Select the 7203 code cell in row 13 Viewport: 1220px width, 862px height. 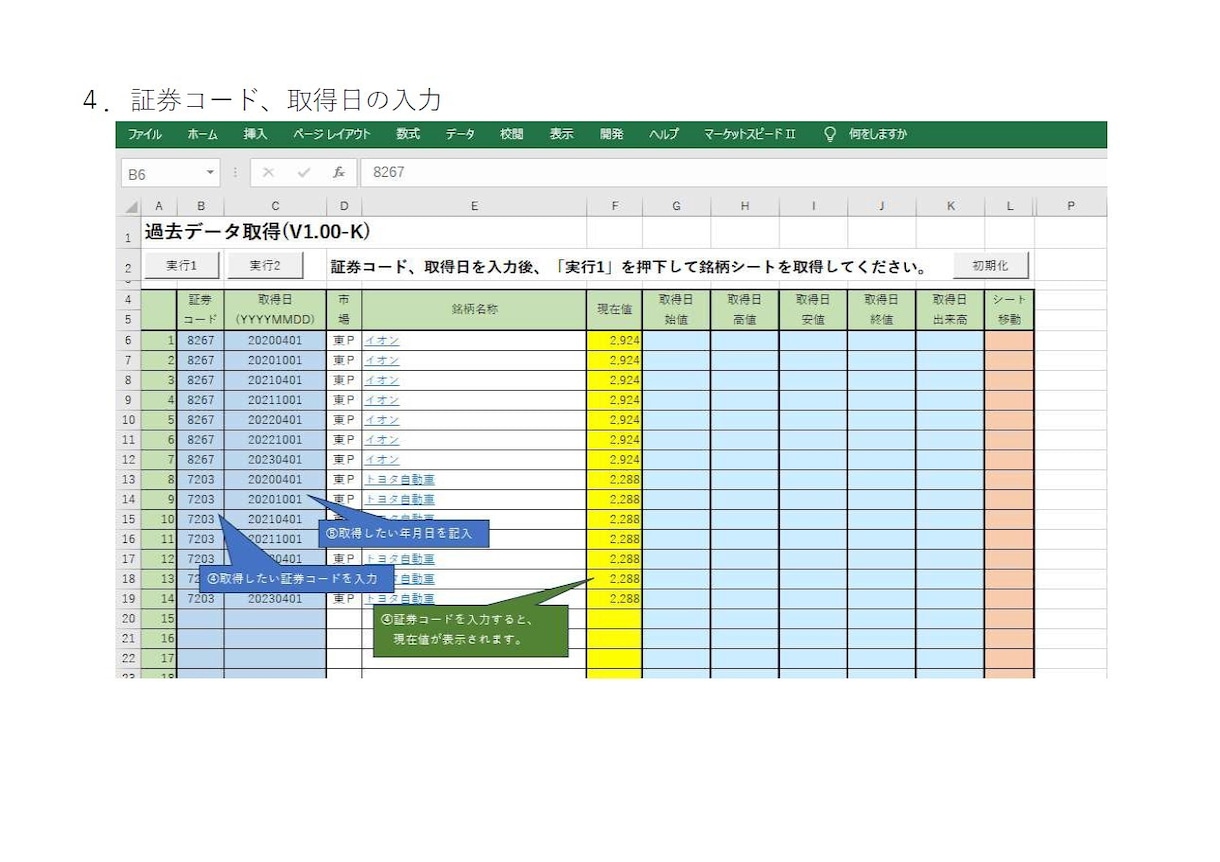pyautogui.click(x=201, y=480)
